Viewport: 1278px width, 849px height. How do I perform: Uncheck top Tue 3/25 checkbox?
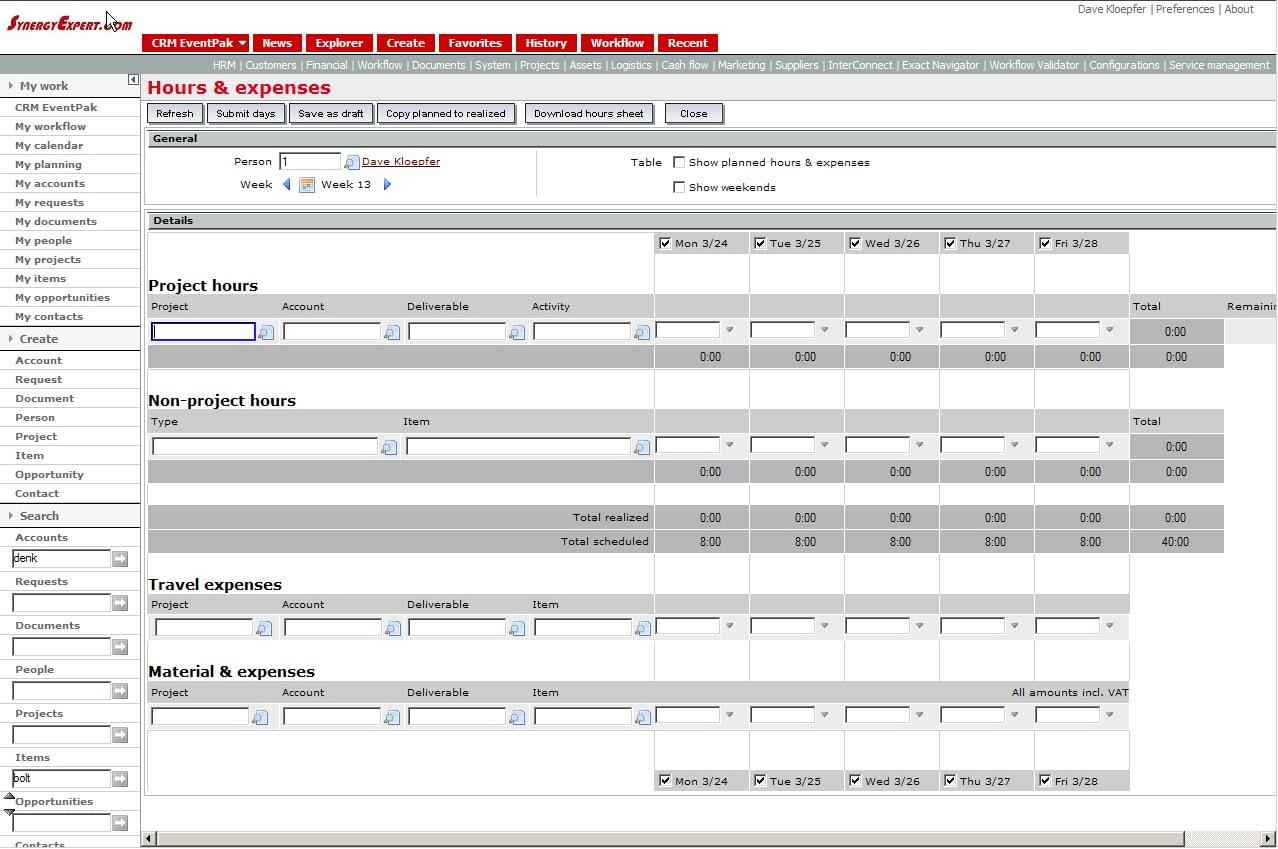click(760, 243)
